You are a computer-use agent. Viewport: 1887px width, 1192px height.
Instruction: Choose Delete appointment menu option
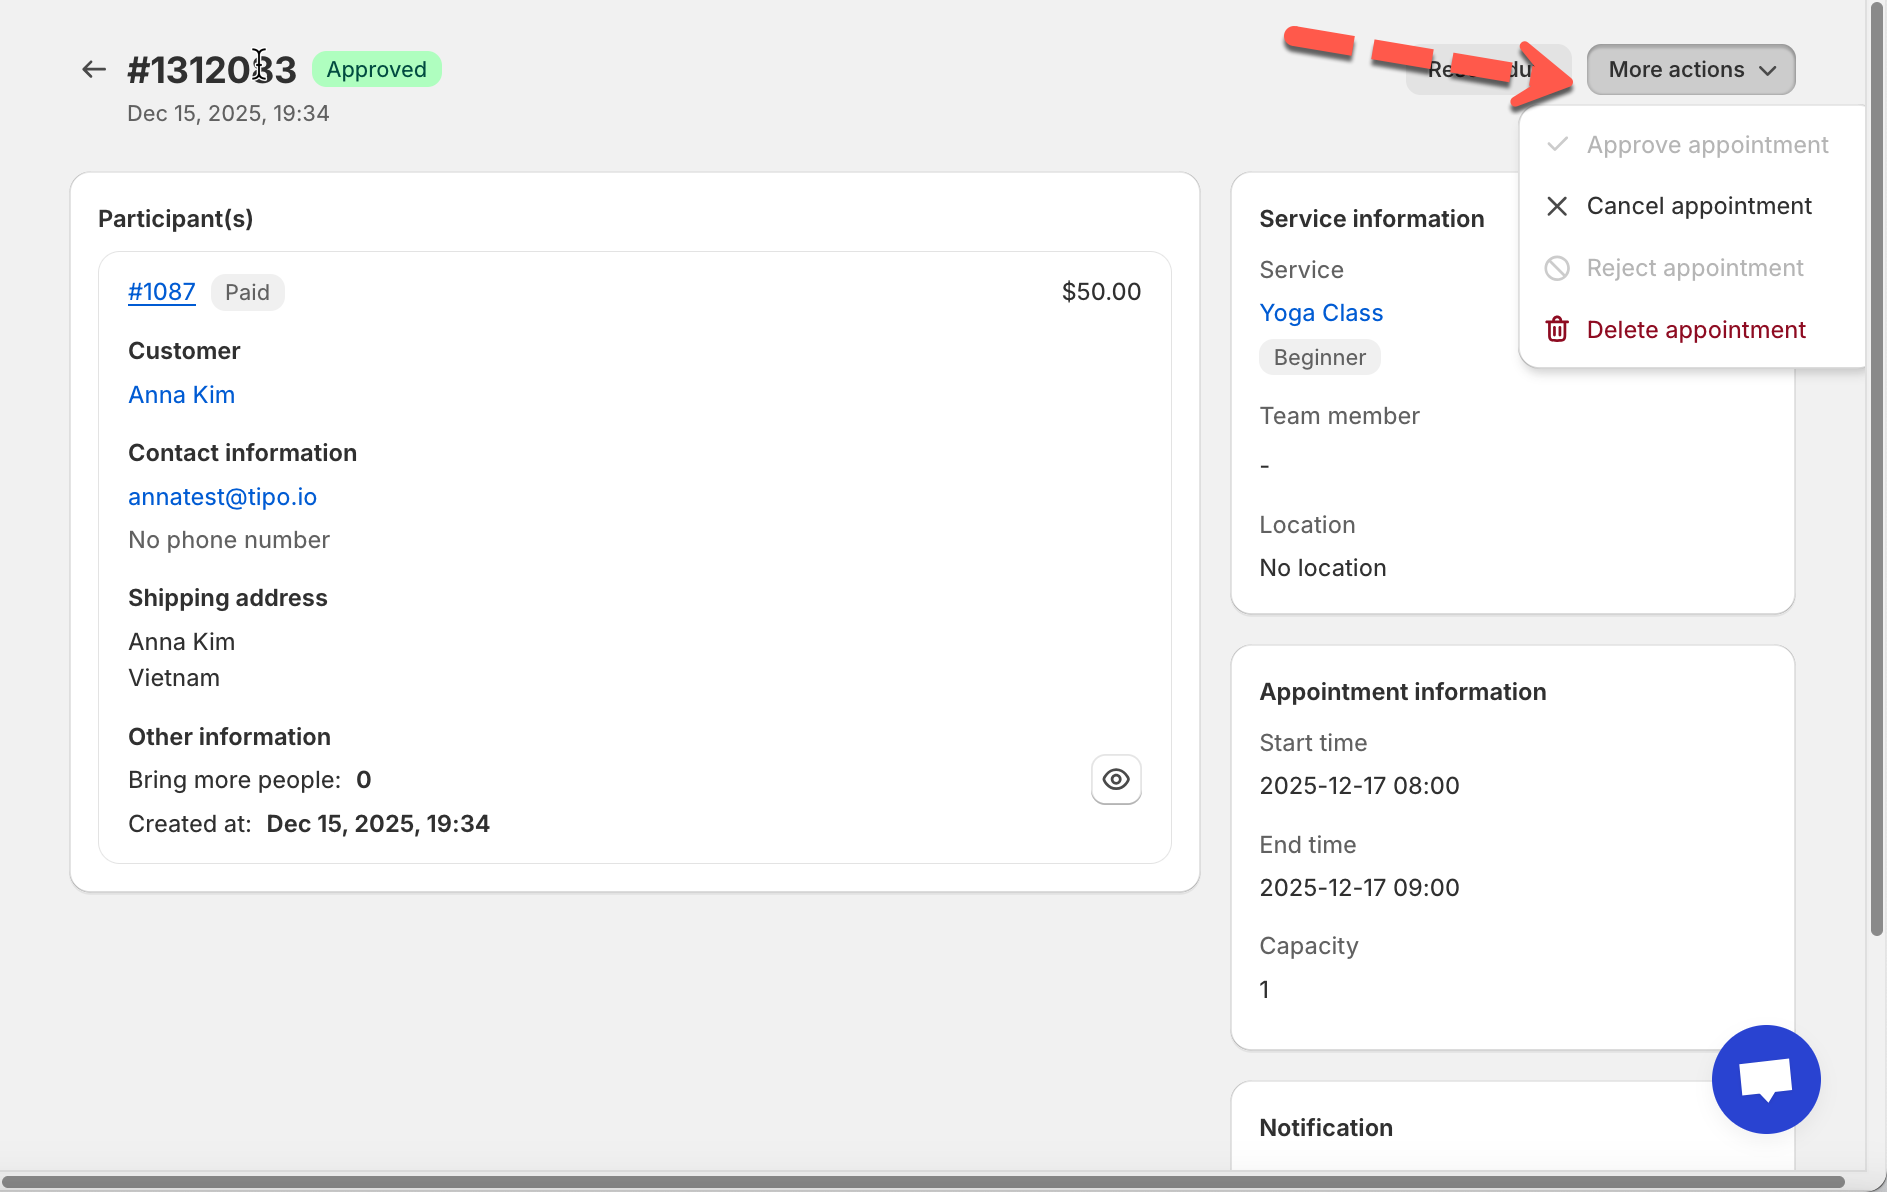pos(1695,330)
